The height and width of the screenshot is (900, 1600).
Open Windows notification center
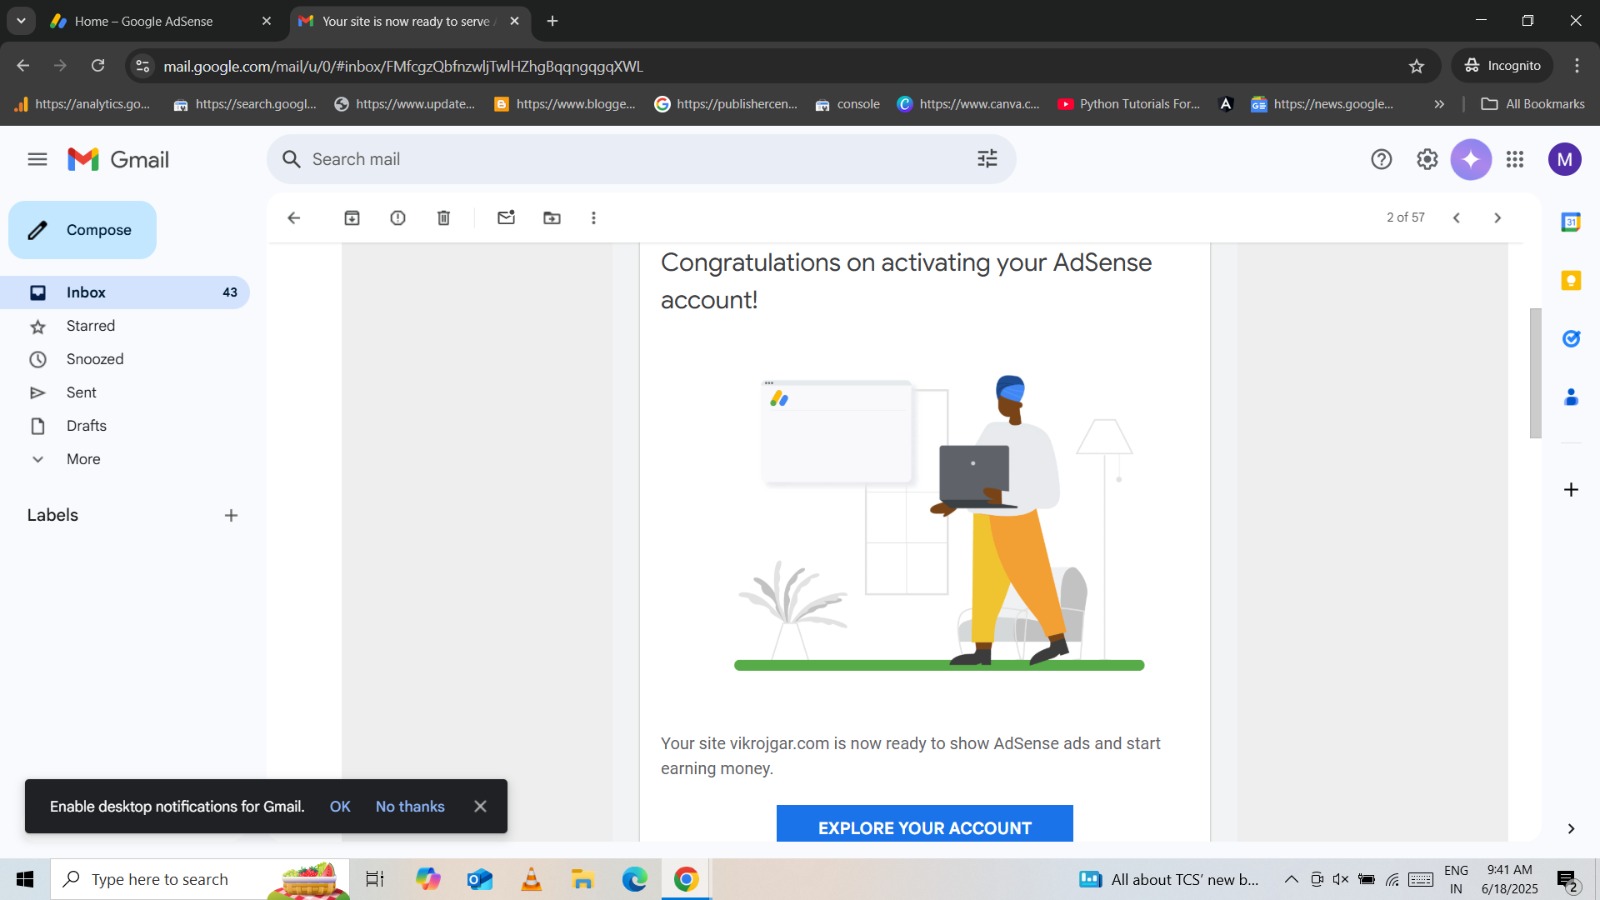(x=1568, y=880)
